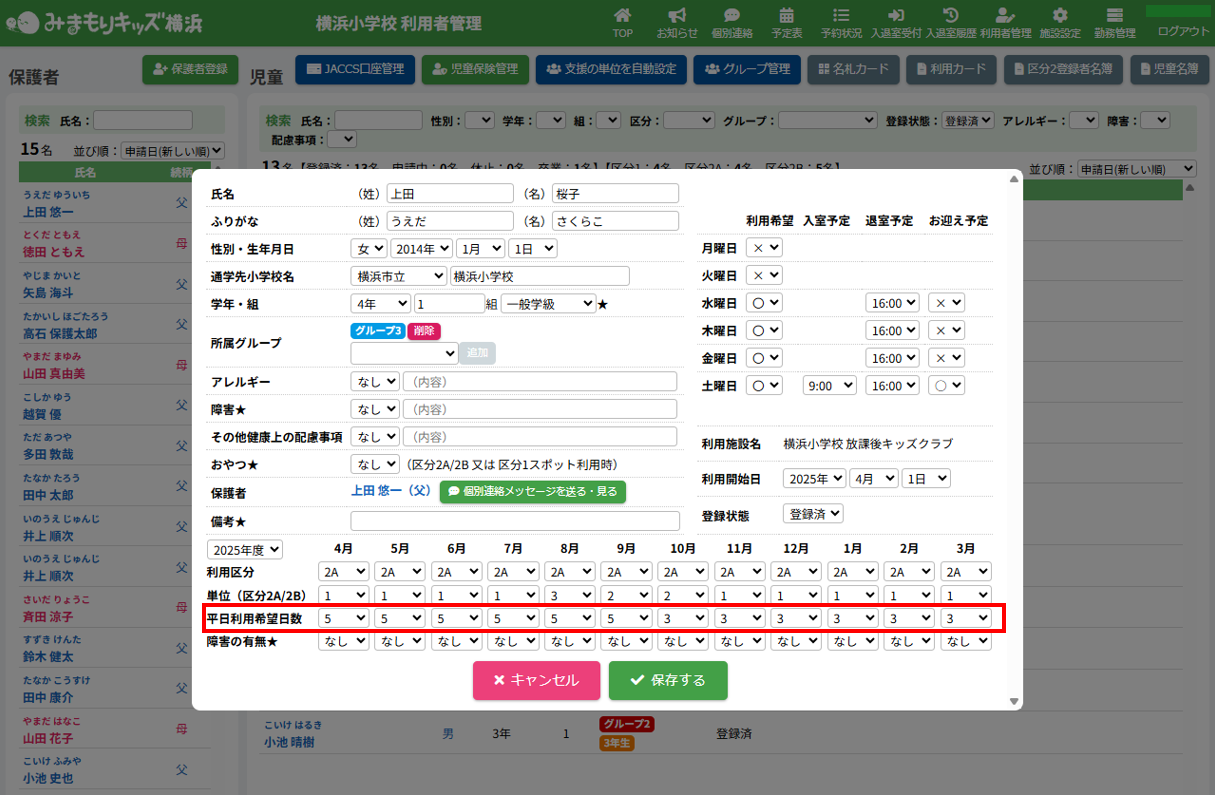Click the 備考 text input field

click(x=514, y=521)
